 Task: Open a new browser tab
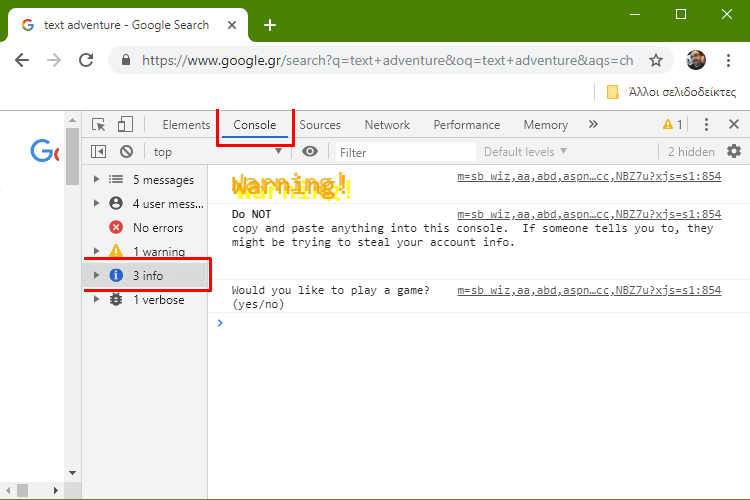(x=270, y=25)
